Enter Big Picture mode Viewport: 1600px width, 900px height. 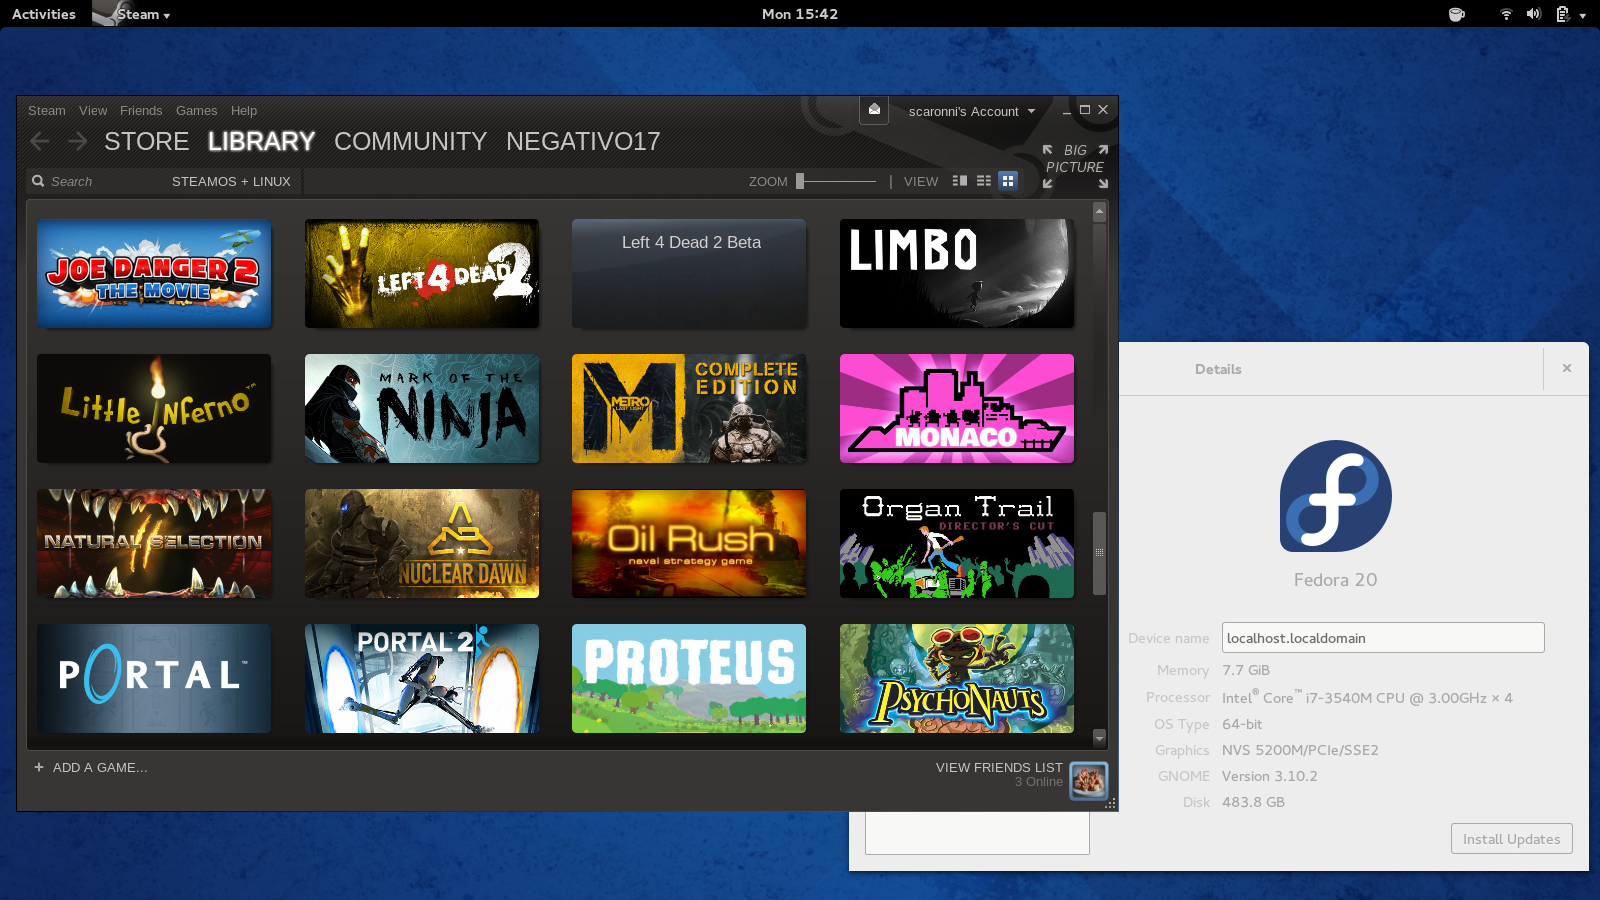1074,159
